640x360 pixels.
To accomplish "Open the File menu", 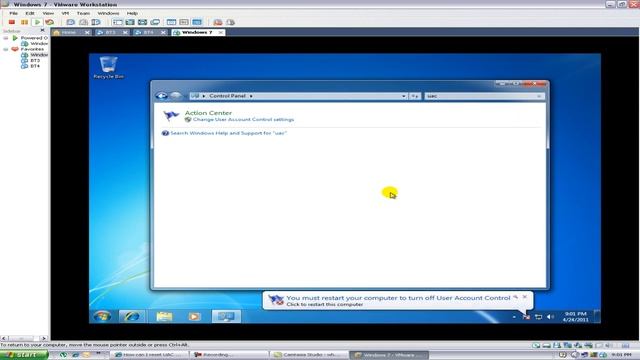I will [13, 13].
